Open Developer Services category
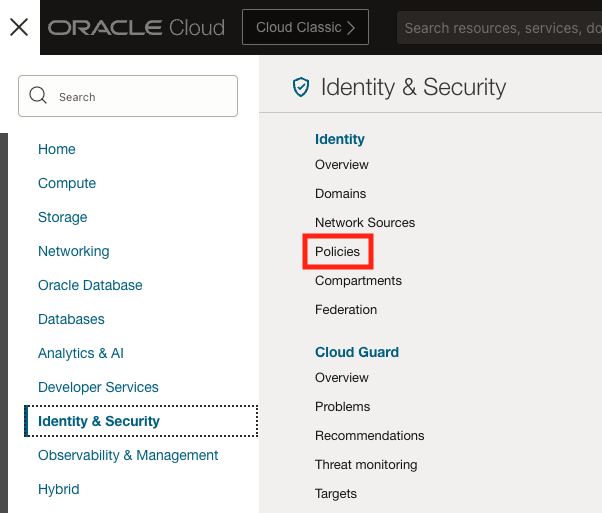Viewport: 602px width, 513px height. tap(98, 387)
